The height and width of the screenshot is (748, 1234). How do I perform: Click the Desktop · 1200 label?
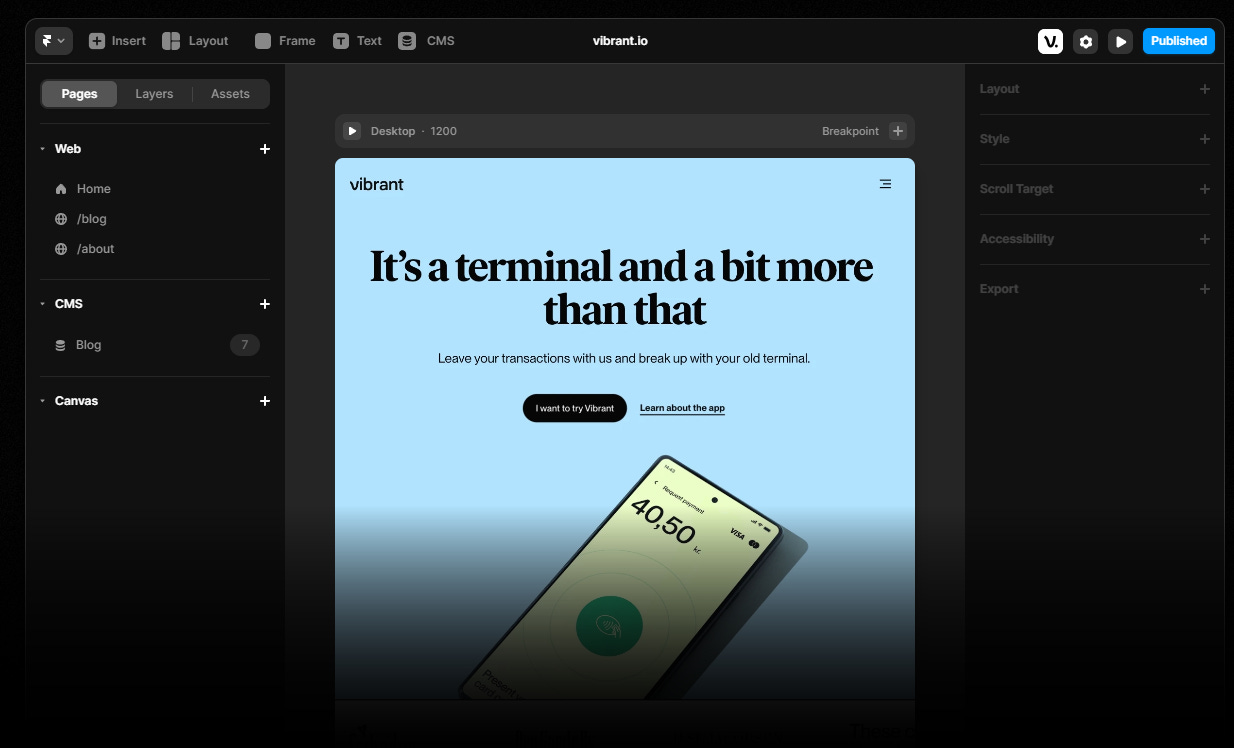coord(414,131)
